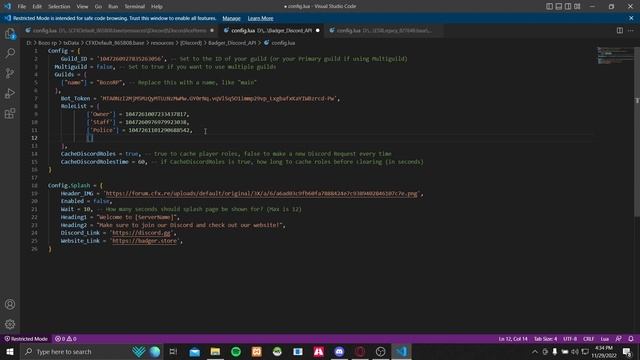Click the Learn More link
Image resolution: width=640 pixels, height=360 pixels.
260,18
